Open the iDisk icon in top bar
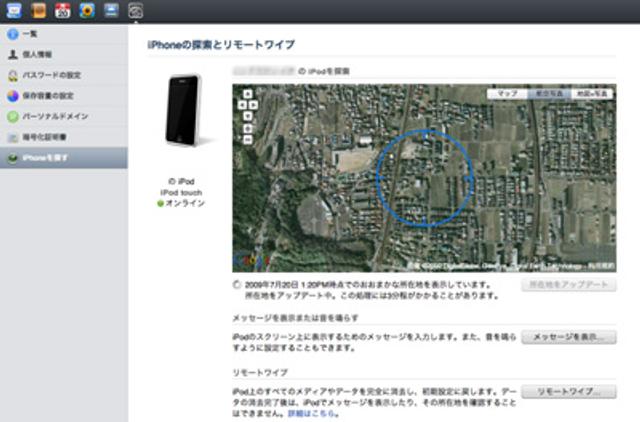The image size is (640, 422). click(x=111, y=10)
